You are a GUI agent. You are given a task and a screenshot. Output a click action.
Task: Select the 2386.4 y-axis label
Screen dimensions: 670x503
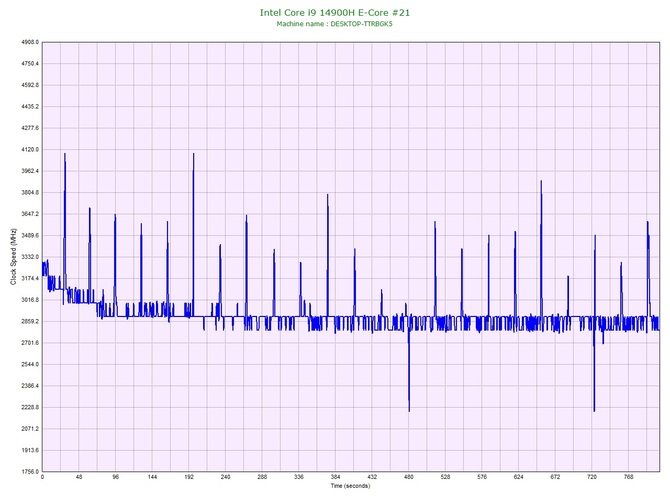point(30,386)
